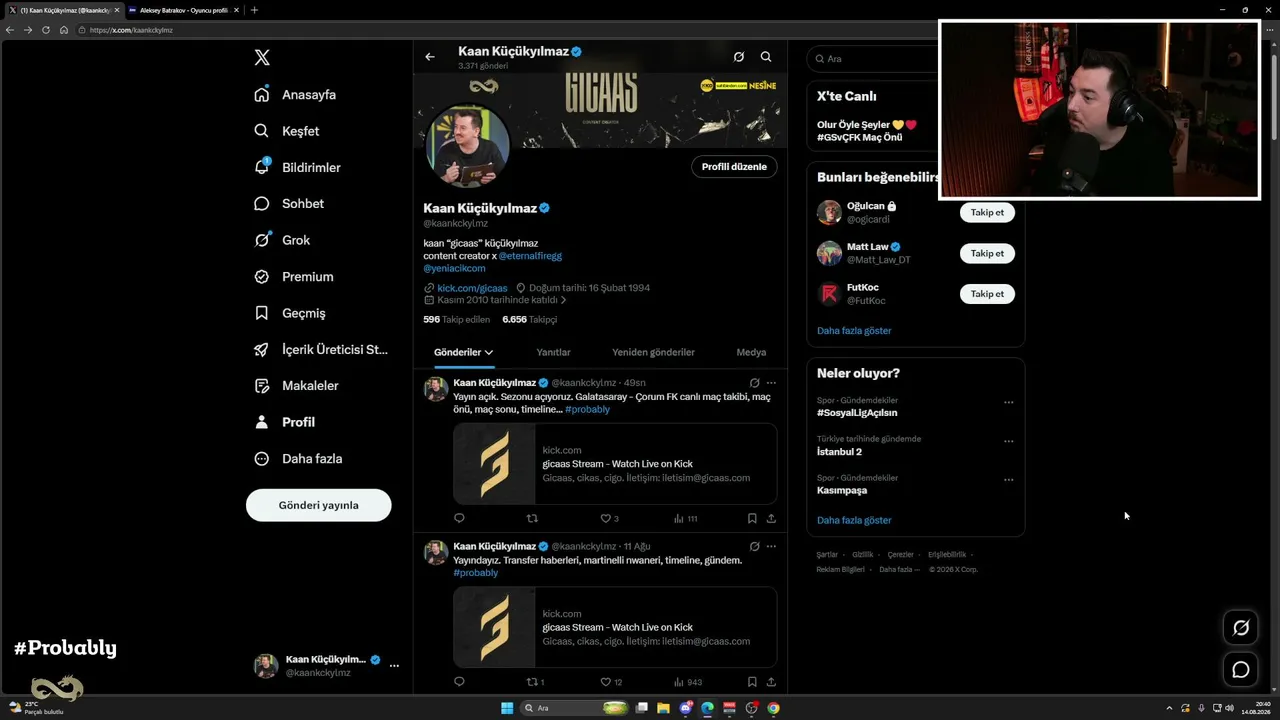Open Premium from the sidebar
The image size is (1280, 720).
click(294, 277)
